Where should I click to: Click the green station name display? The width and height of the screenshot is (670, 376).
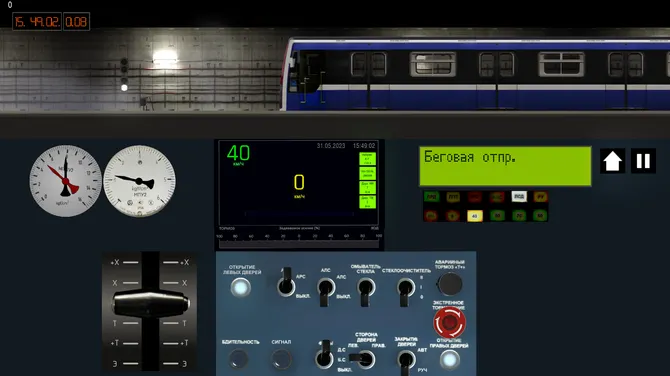(x=505, y=166)
